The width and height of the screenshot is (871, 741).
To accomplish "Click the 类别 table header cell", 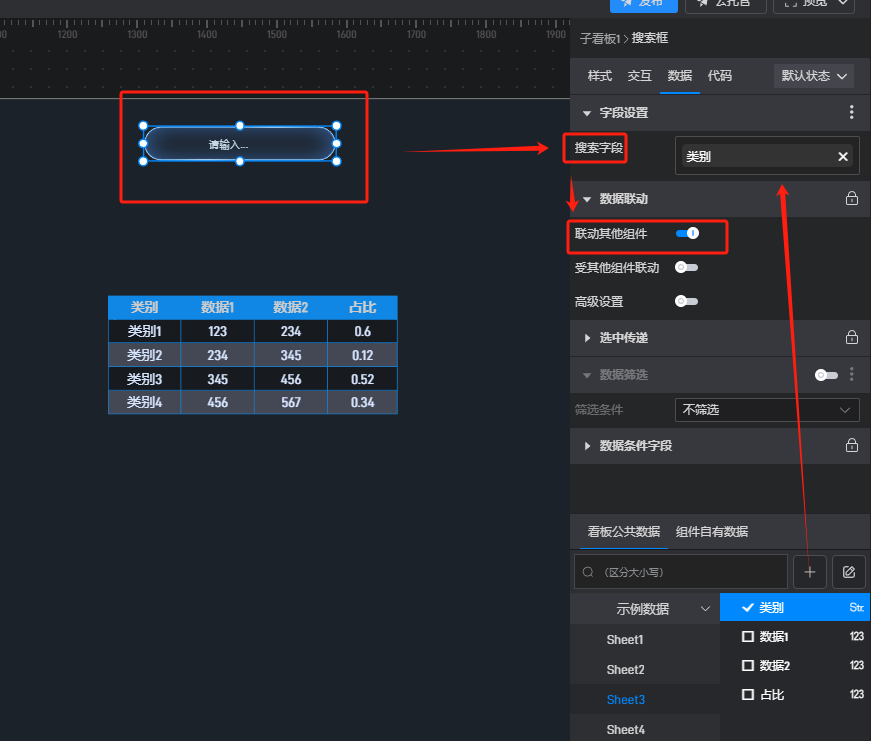I will pos(144,307).
